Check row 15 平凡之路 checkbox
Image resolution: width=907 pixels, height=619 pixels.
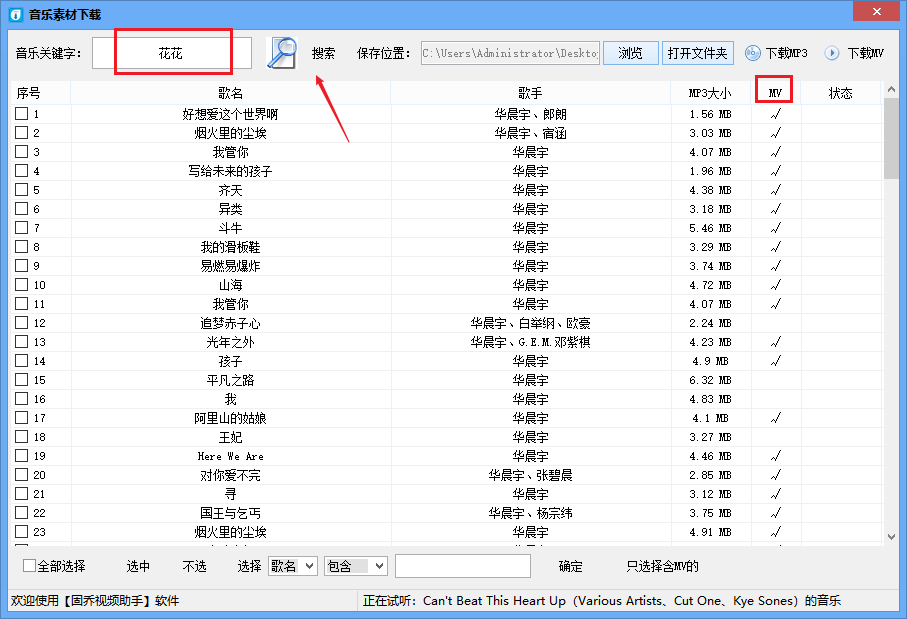tap(21, 379)
